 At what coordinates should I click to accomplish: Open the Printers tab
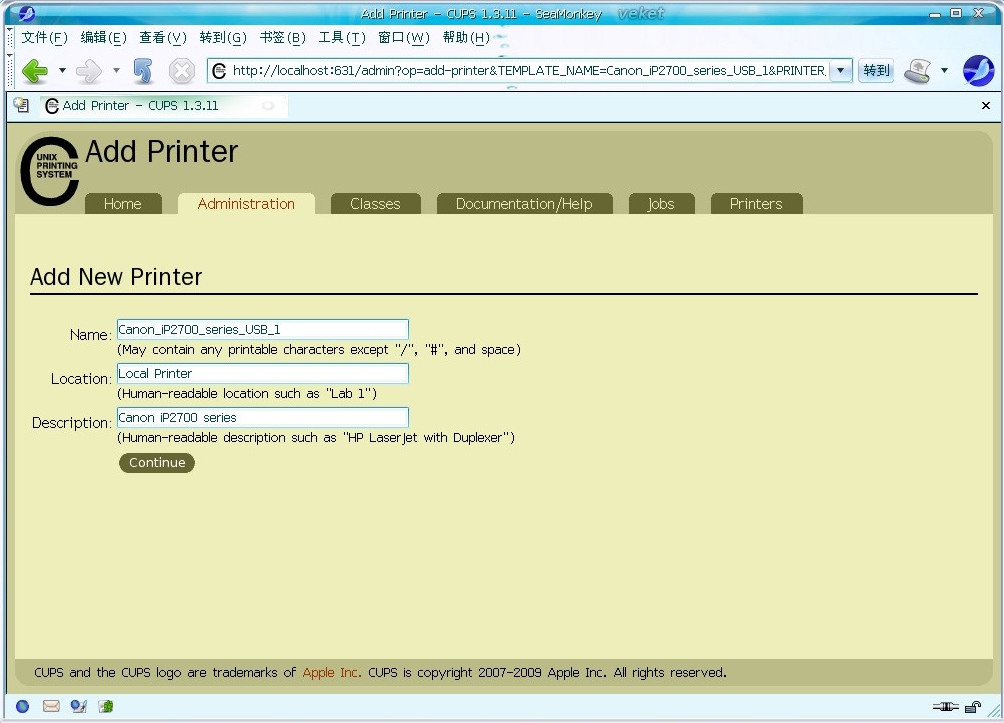756,204
